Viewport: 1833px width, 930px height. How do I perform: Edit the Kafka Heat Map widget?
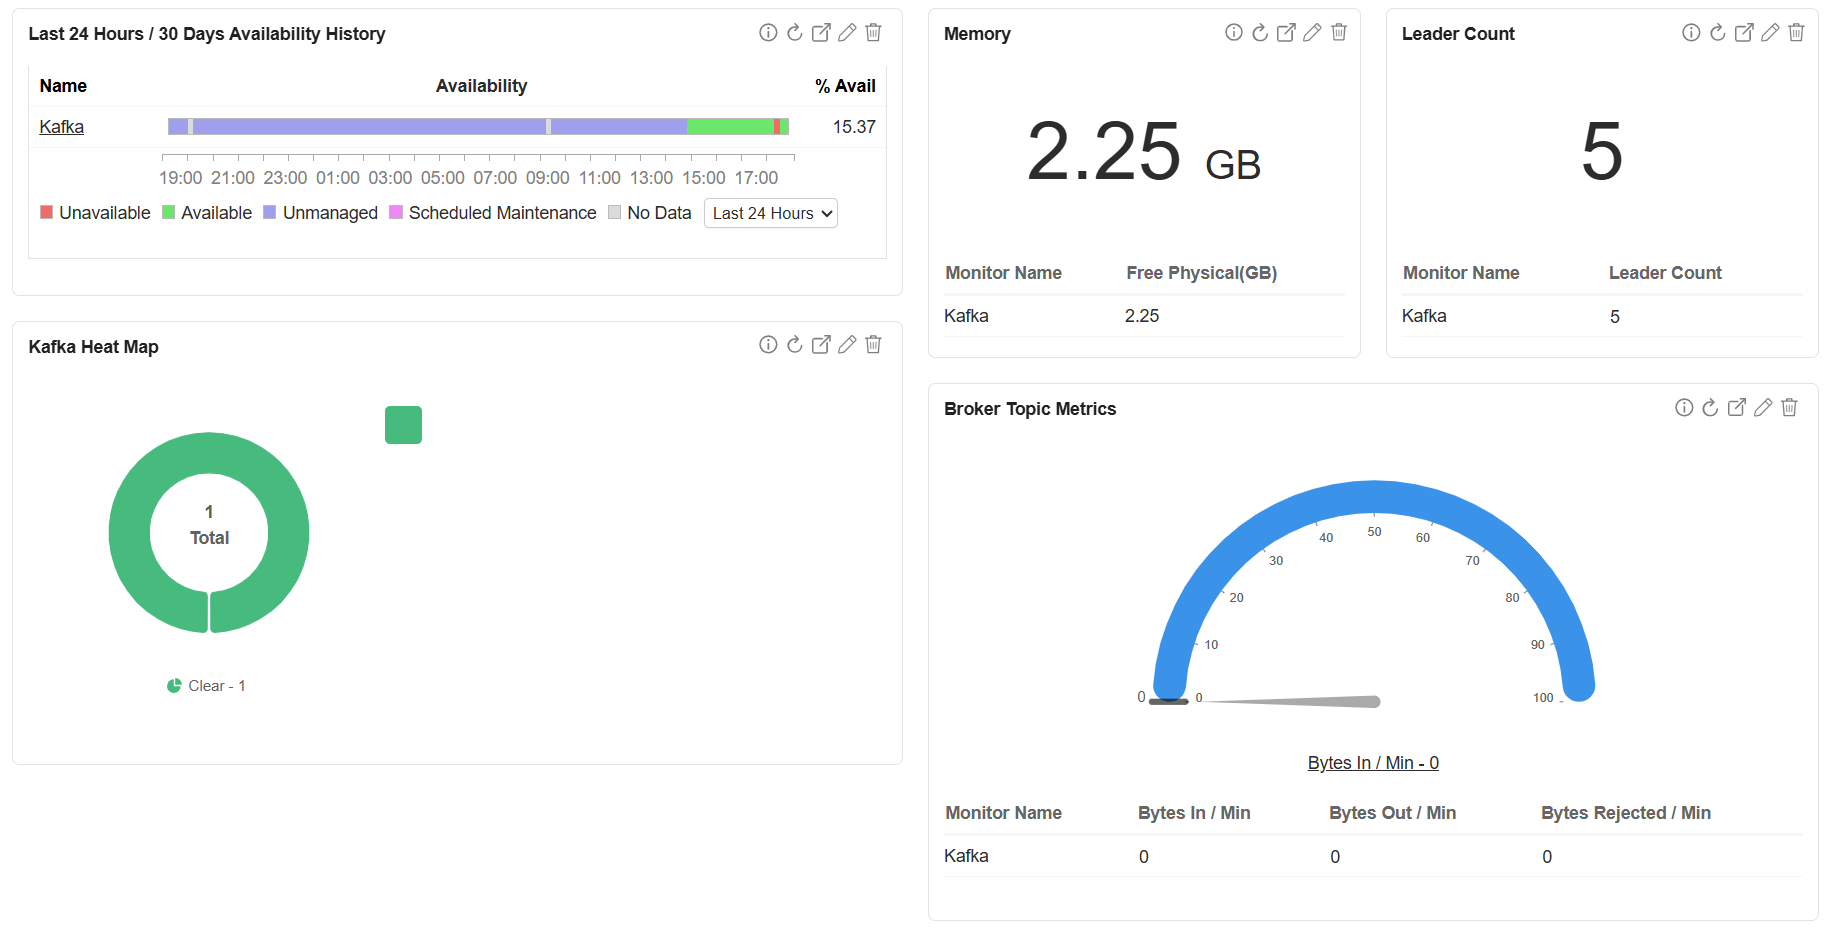(x=847, y=344)
